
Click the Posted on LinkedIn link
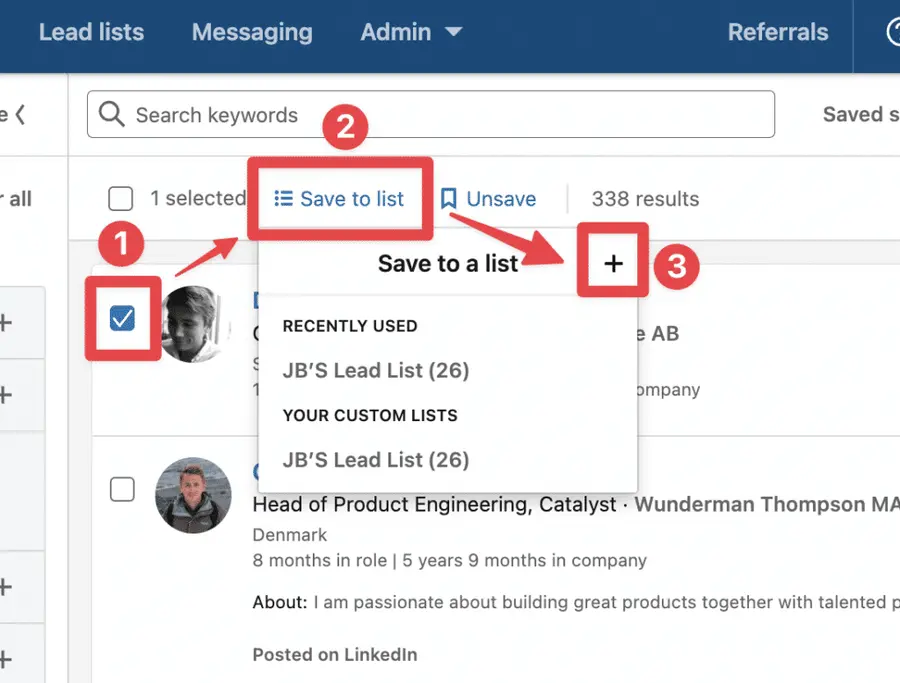pos(334,654)
